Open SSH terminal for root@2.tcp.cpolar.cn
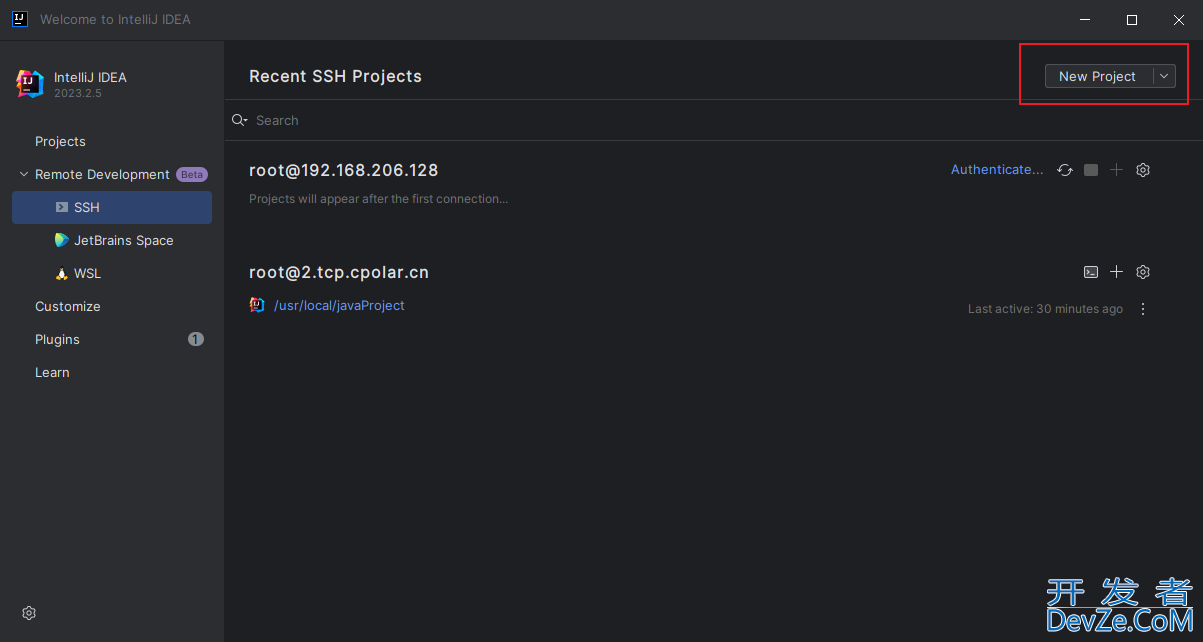Image resolution: width=1203 pixels, height=642 pixels. [1091, 272]
